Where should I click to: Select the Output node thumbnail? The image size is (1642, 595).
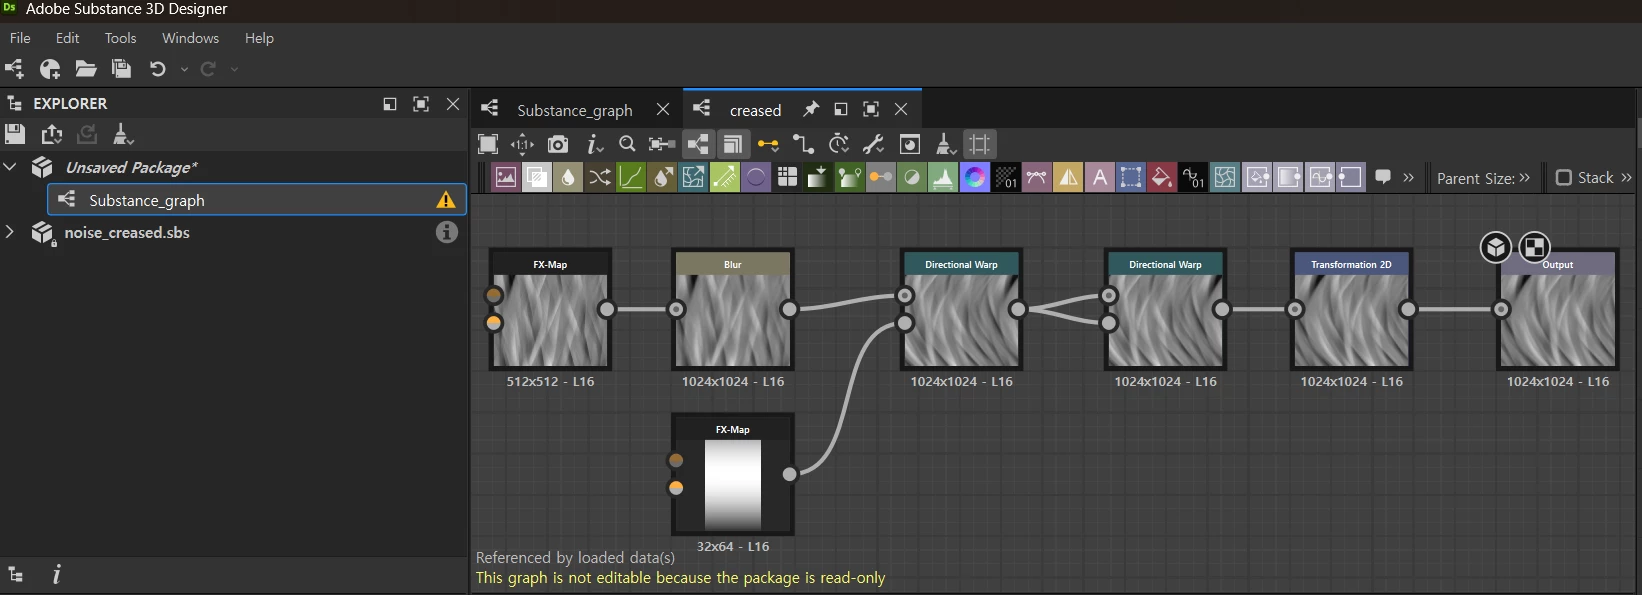click(1558, 321)
